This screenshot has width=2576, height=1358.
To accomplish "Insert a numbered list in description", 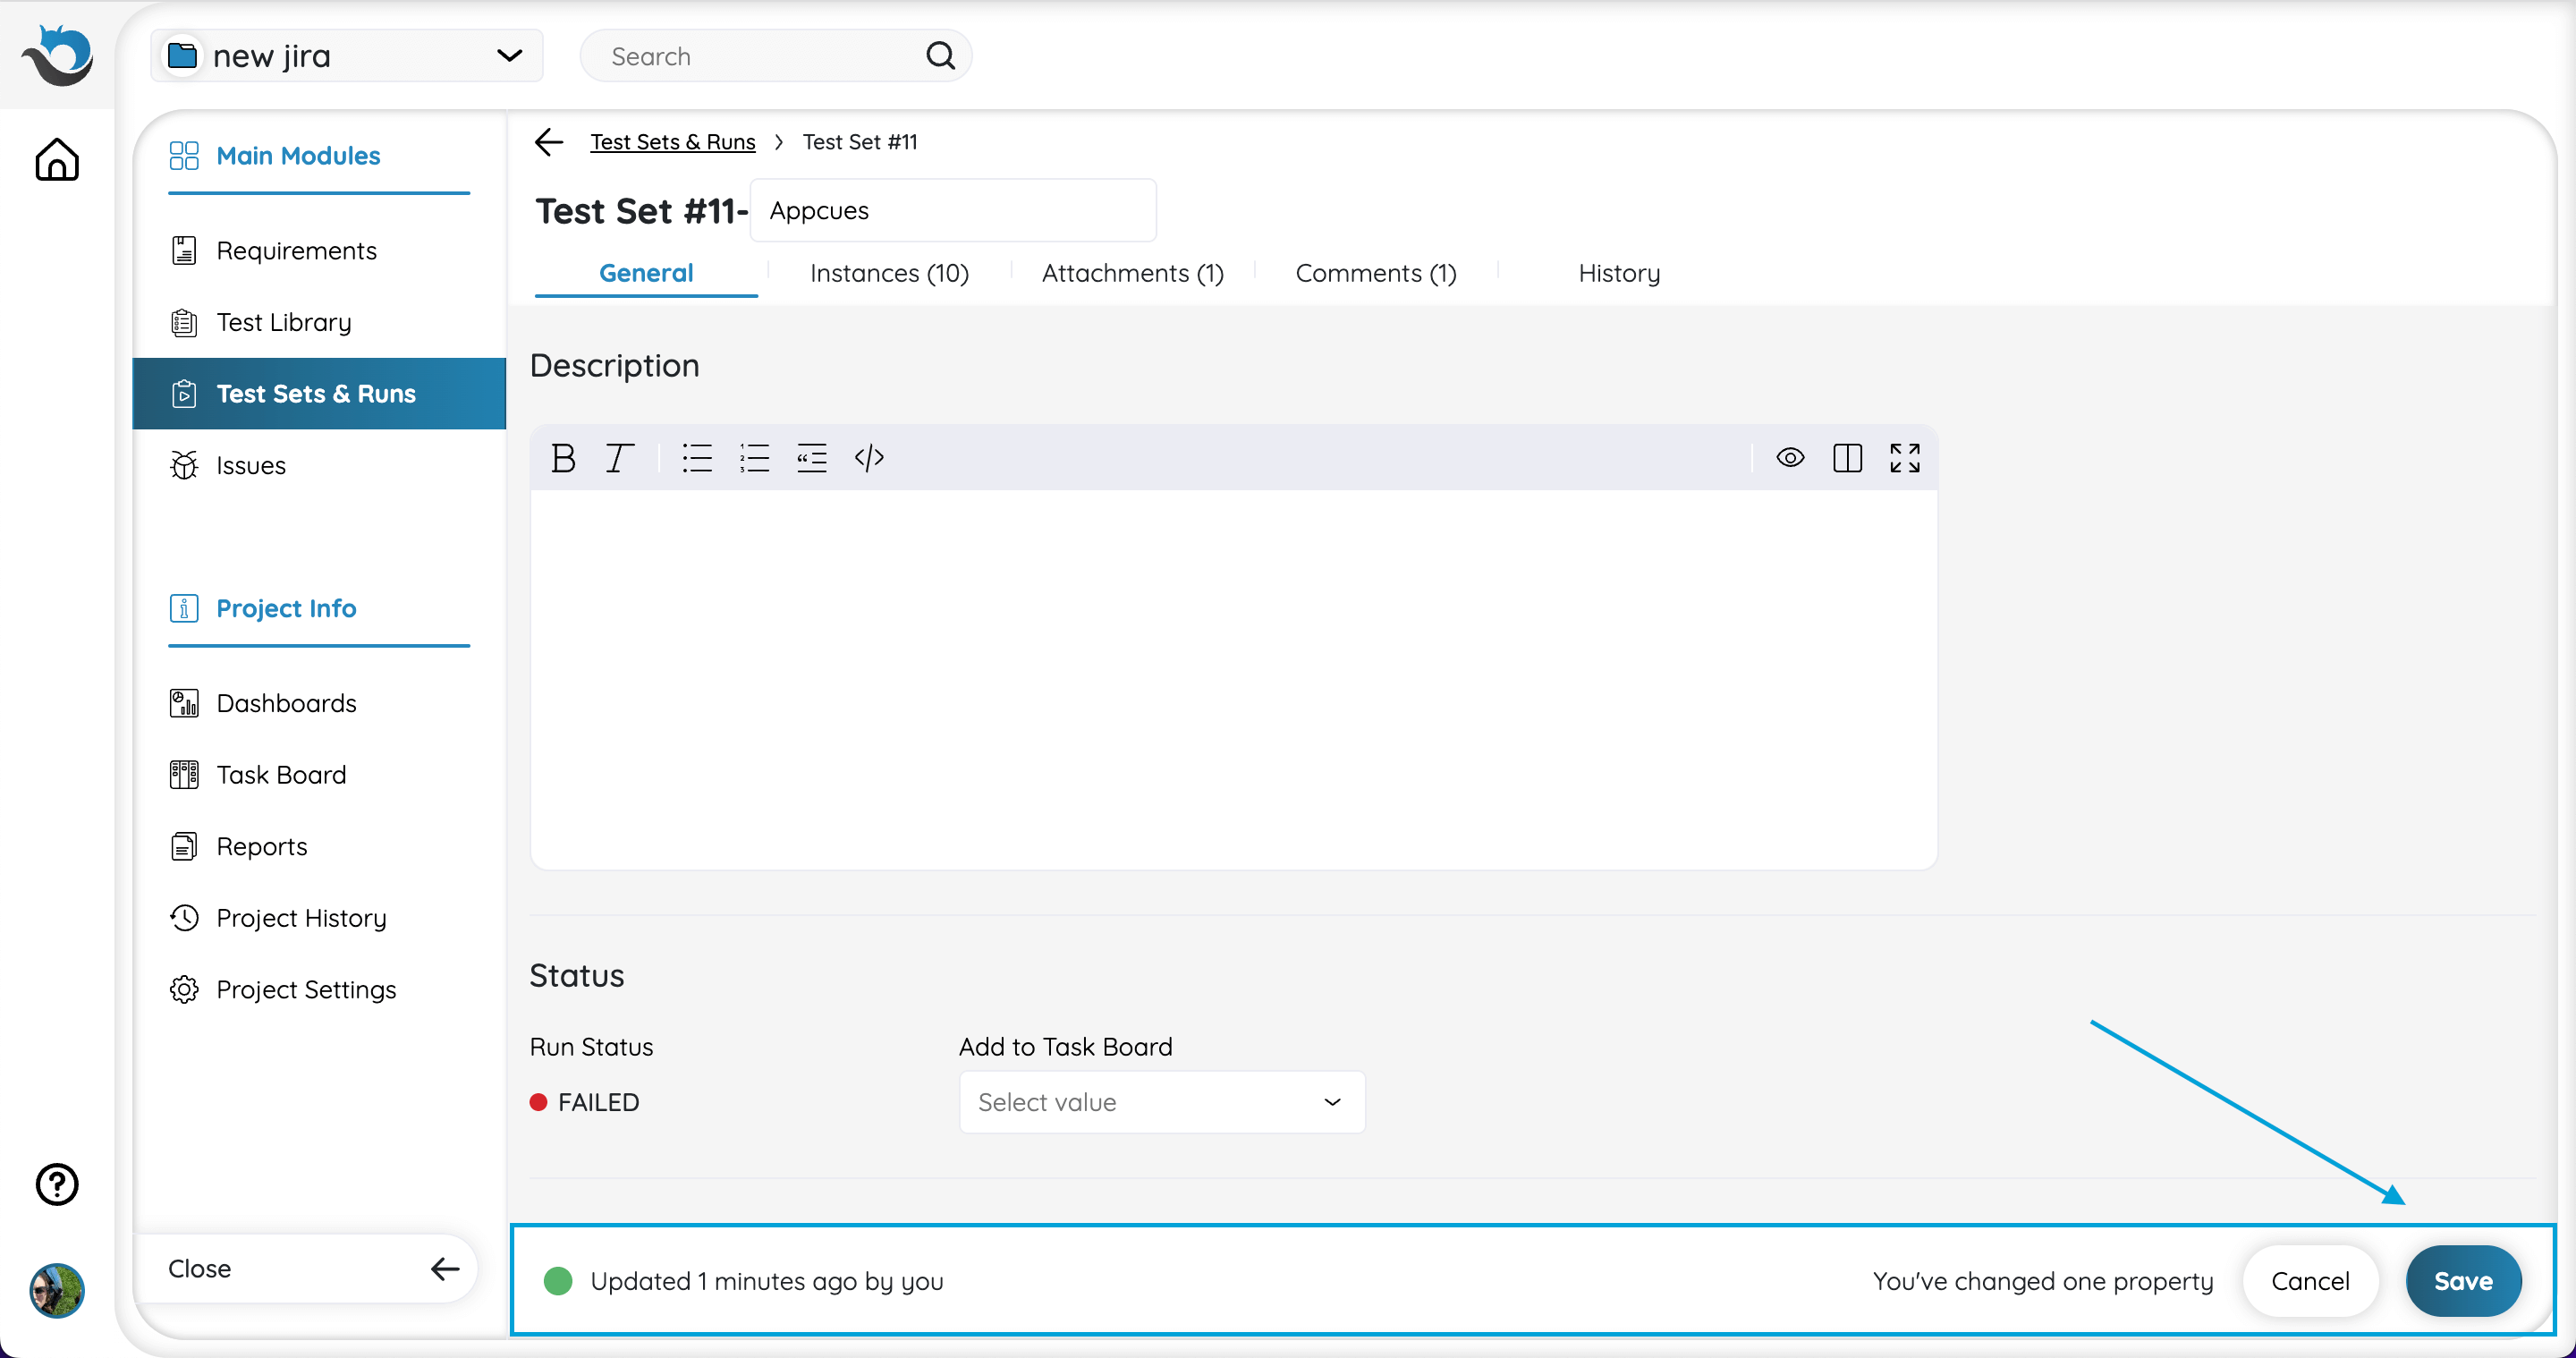I will tap(754, 458).
